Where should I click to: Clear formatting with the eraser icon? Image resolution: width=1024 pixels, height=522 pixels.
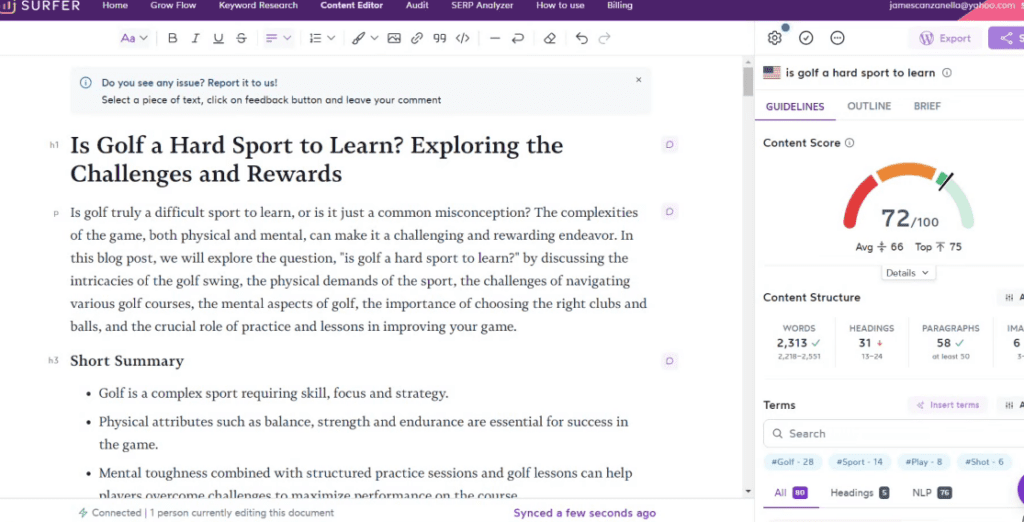pos(549,39)
